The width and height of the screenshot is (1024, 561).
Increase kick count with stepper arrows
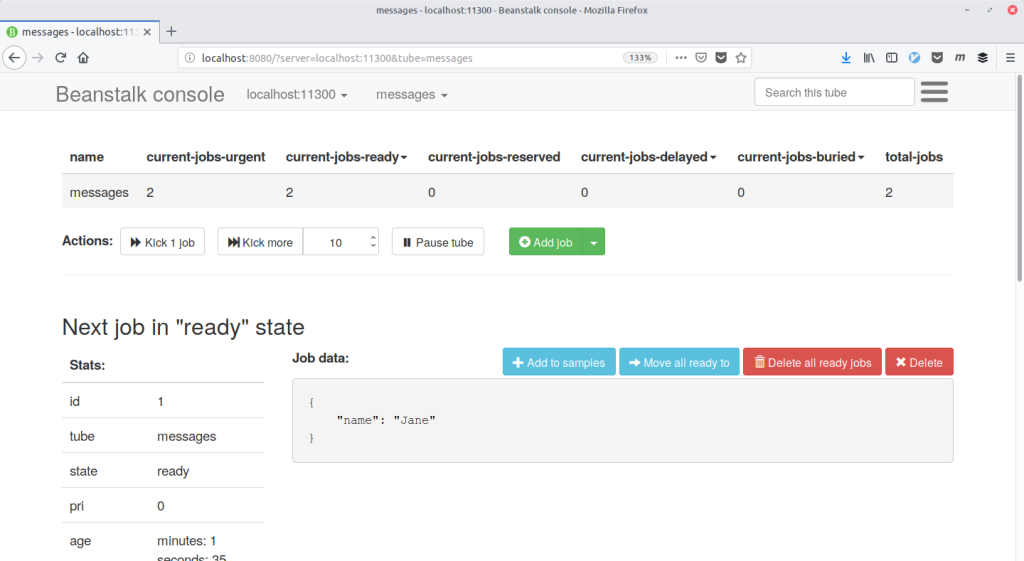click(373, 238)
